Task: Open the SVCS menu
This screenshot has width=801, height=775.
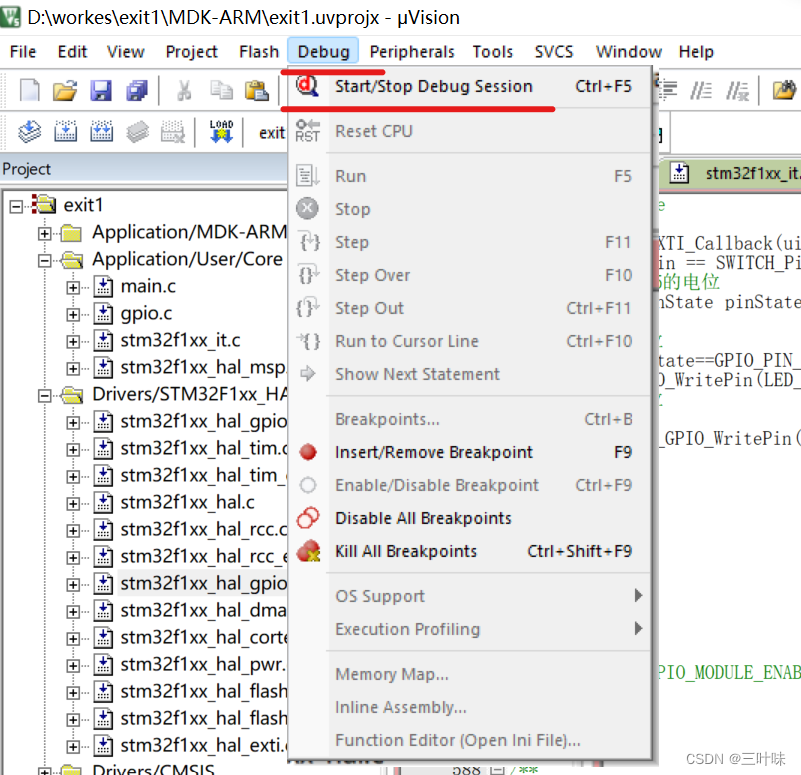Action: pos(554,52)
